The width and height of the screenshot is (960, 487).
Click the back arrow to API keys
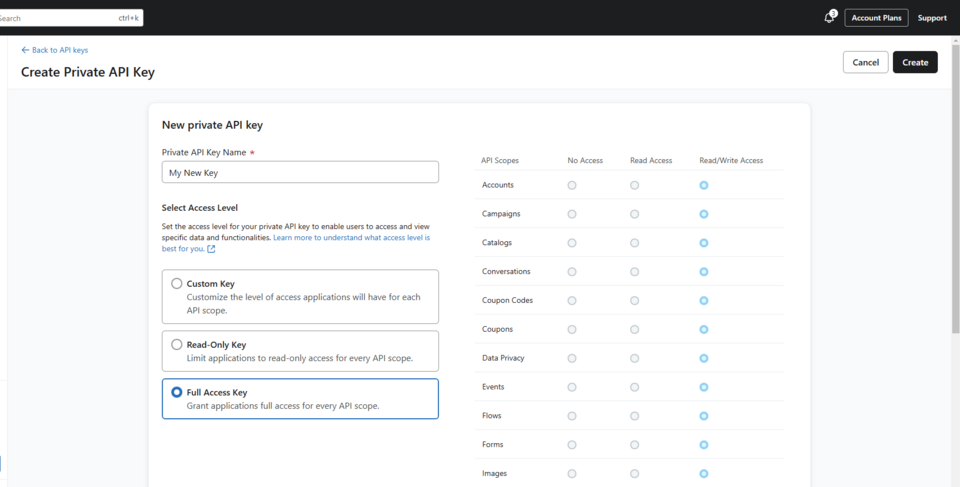click(26, 50)
